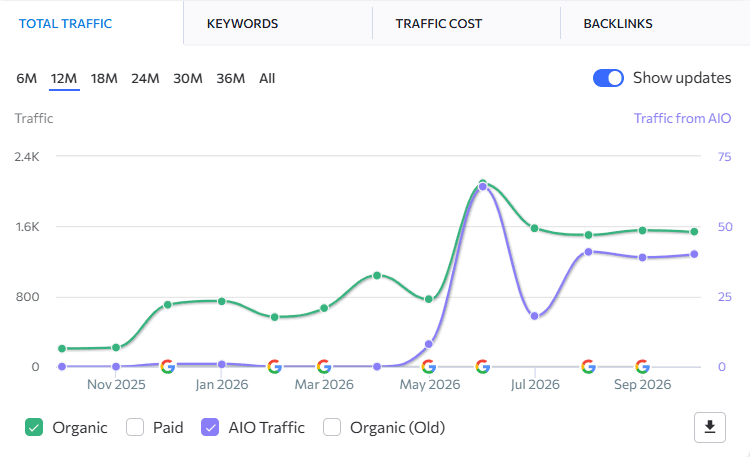Viewport: 750px width, 457px height.
Task: Click the Traffic axis label
Action: tap(33, 118)
